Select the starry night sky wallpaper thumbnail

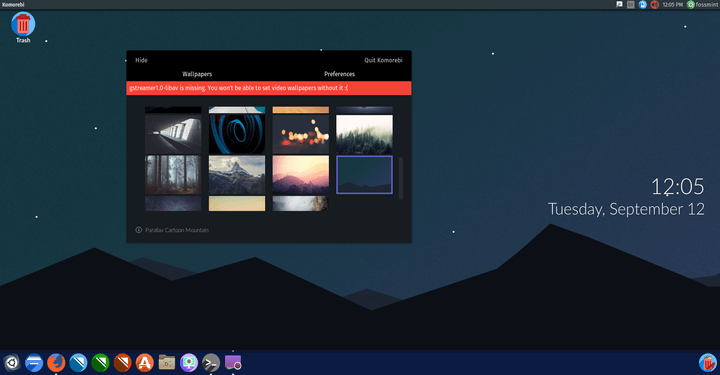173,204
